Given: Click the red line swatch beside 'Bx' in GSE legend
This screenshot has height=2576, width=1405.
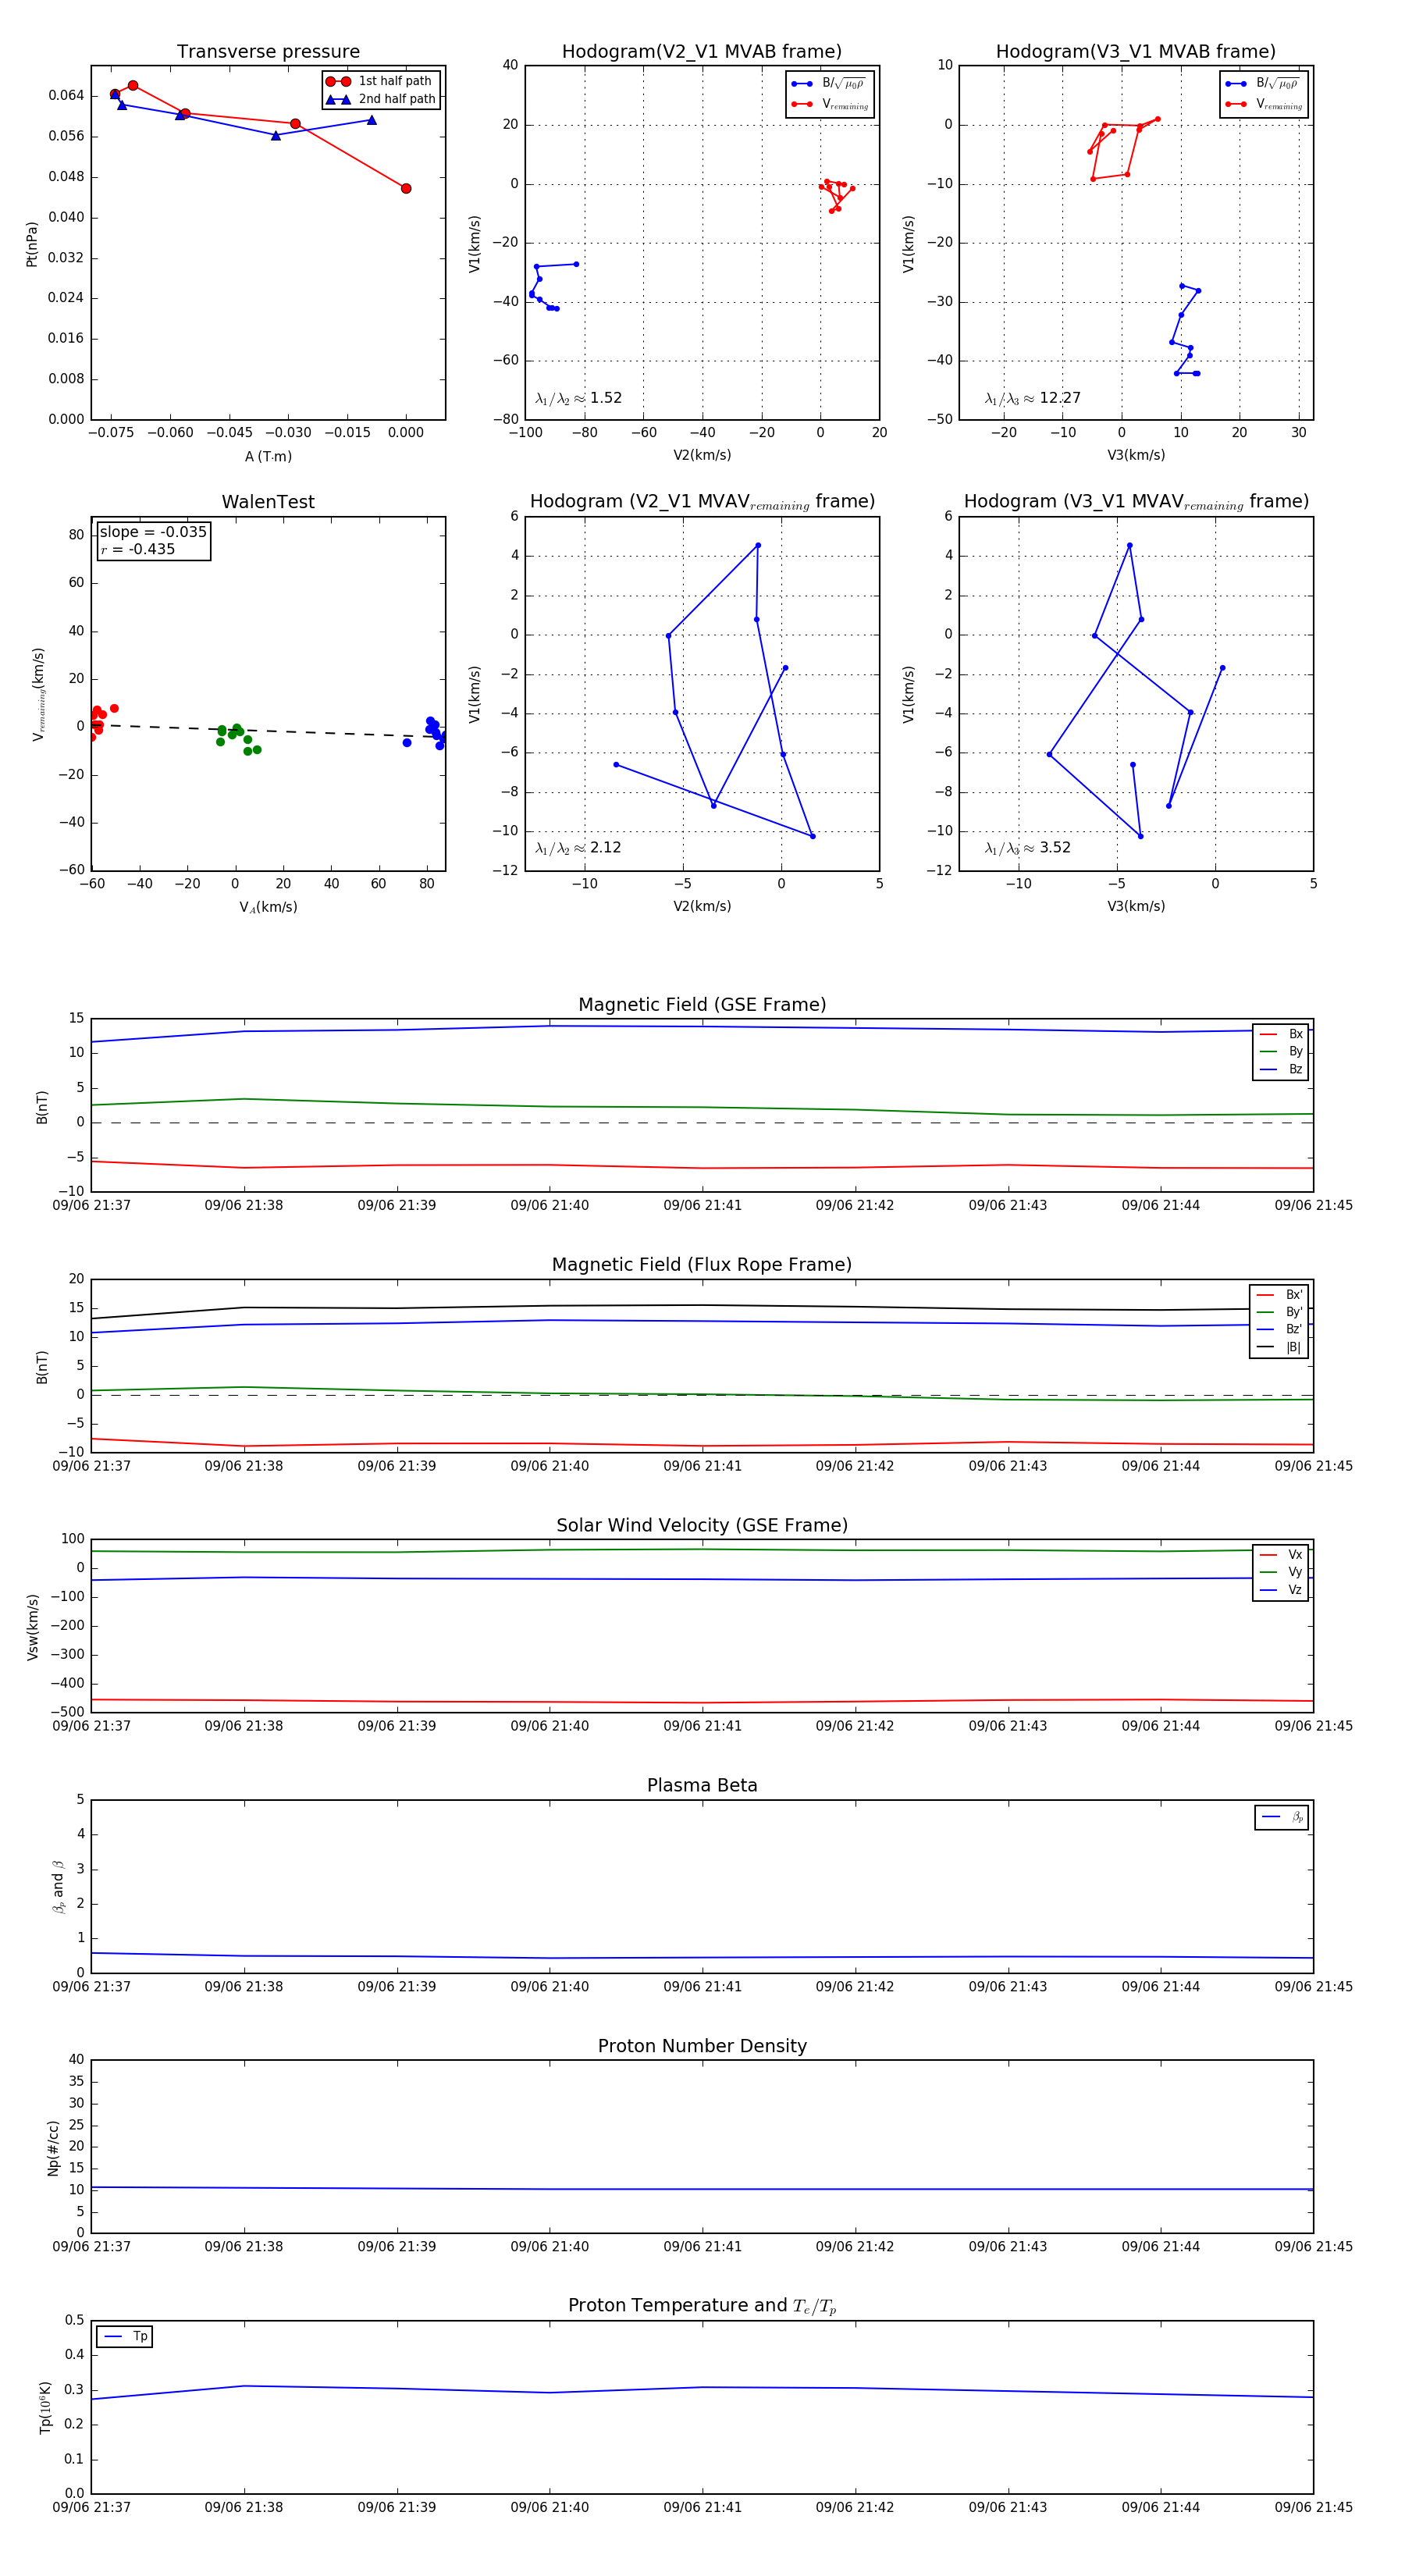Looking at the screenshot, I should (x=1268, y=1034).
